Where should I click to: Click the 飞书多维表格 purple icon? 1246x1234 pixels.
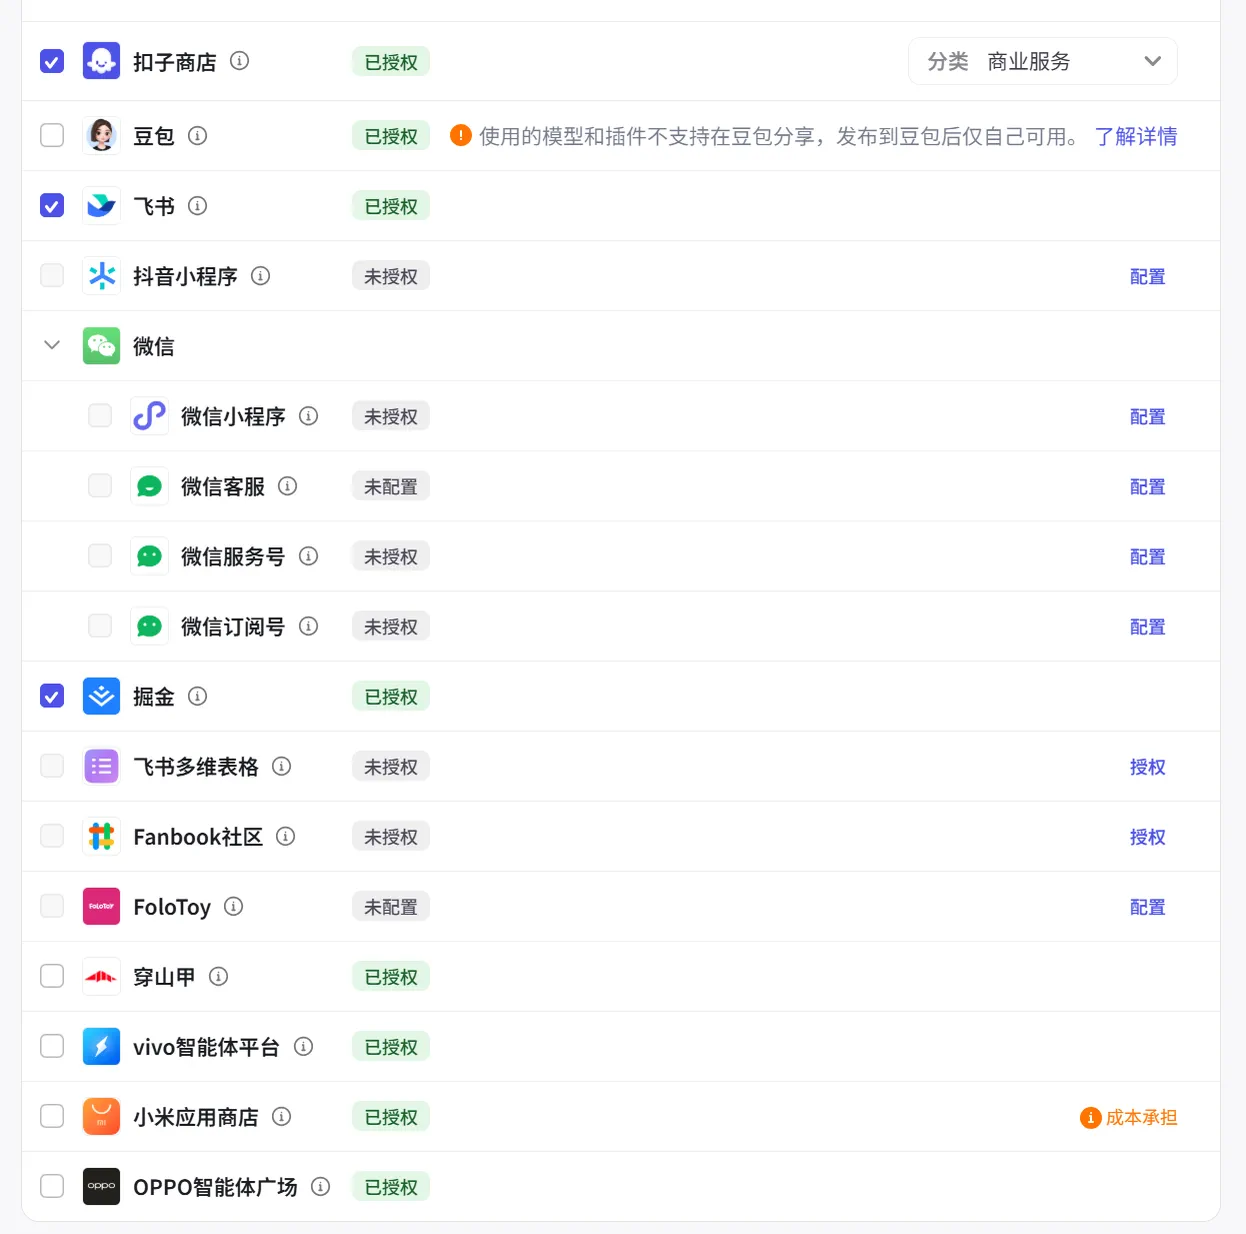[101, 765]
